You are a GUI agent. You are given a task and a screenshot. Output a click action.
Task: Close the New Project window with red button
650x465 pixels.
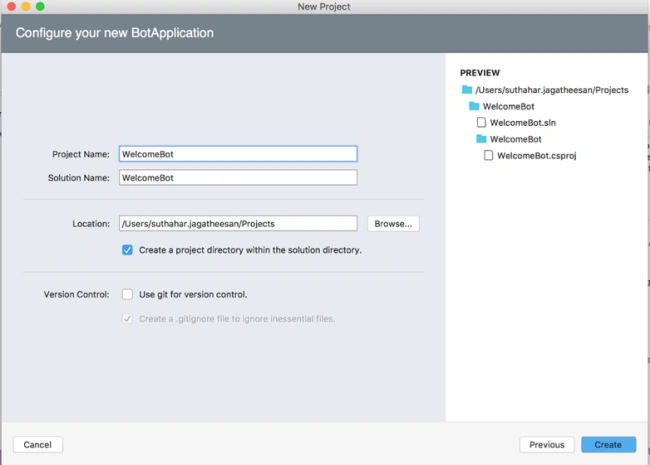[12, 7]
